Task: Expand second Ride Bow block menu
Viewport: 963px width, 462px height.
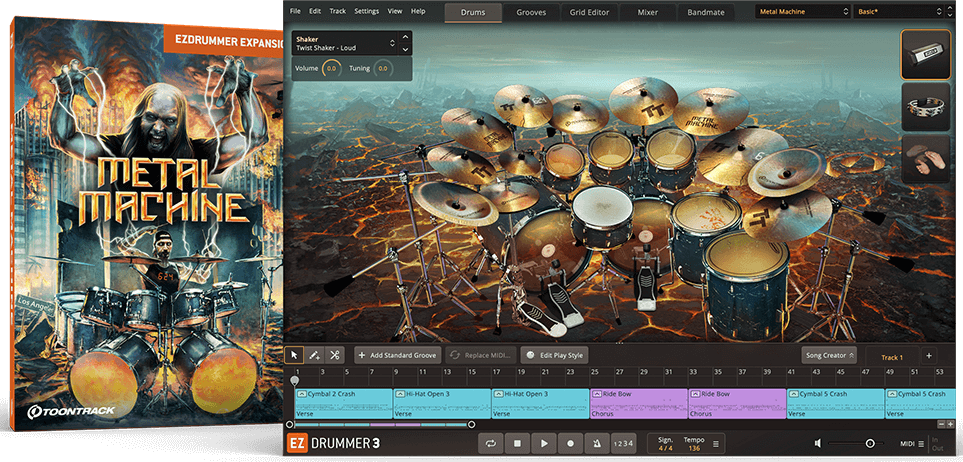Action: point(695,394)
